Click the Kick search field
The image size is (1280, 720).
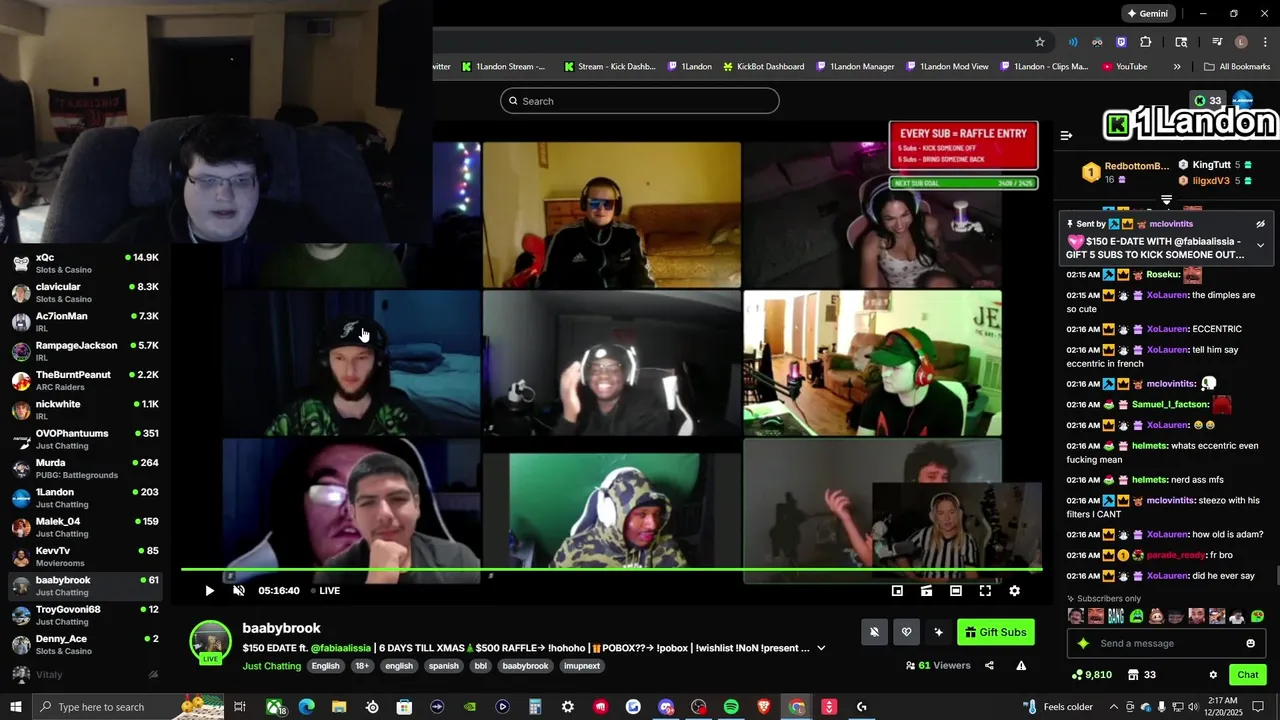tap(640, 101)
